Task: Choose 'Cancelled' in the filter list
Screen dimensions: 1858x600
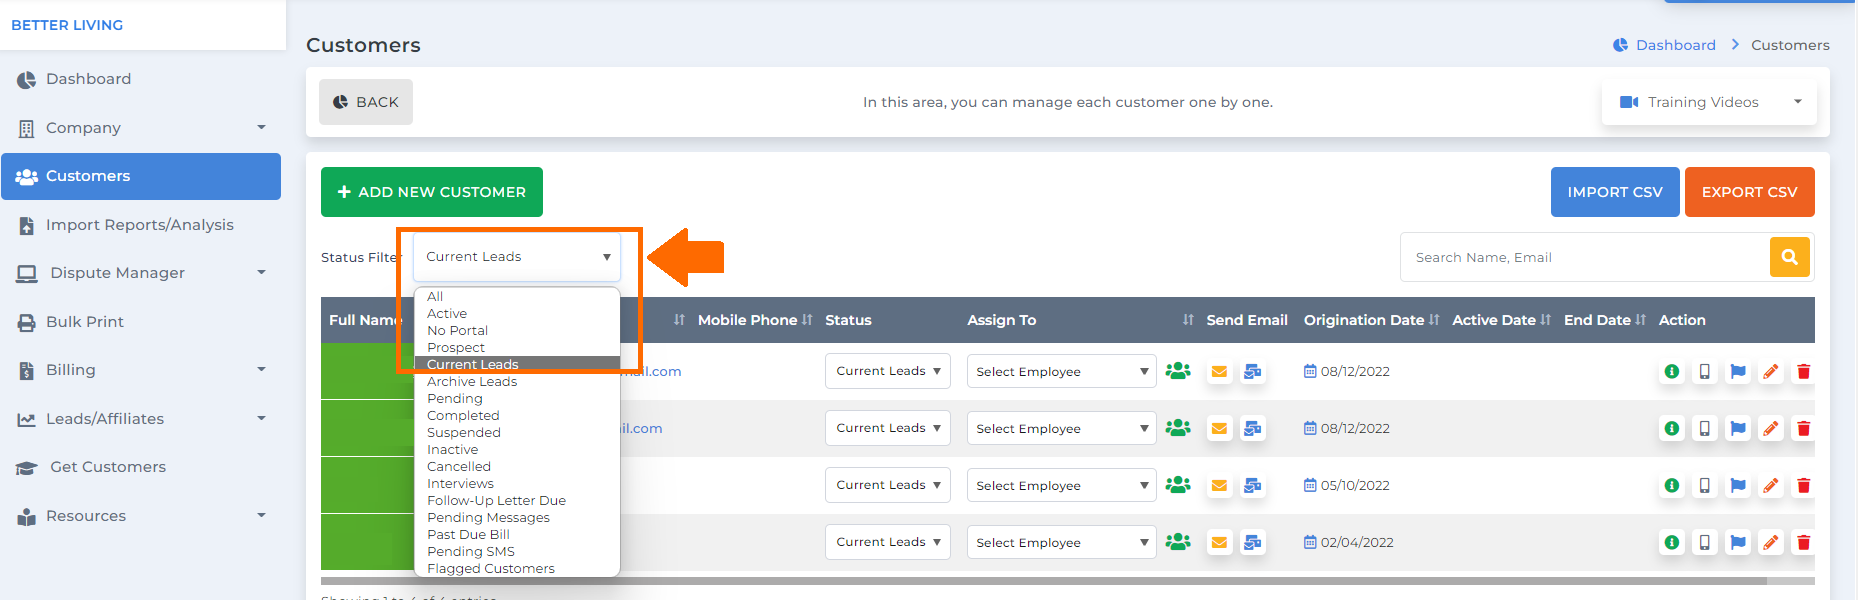Action: 517,467
